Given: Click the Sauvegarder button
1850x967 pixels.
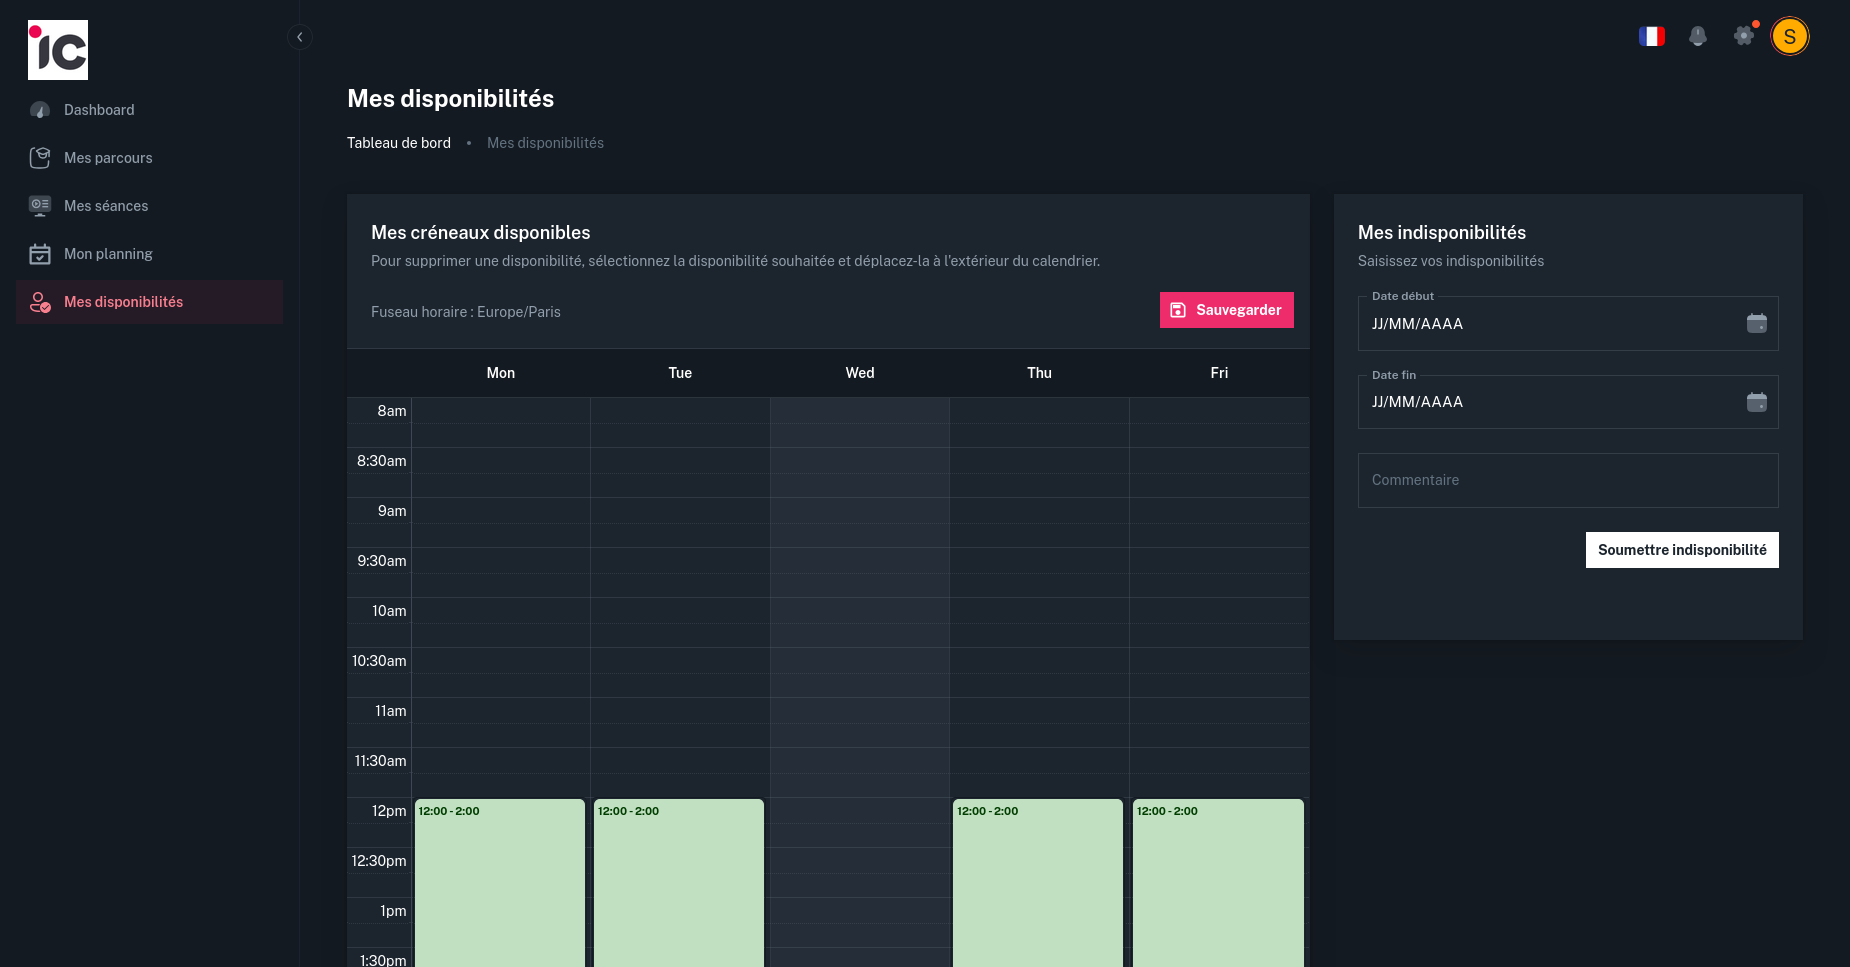Looking at the screenshot, I should click(1226, 310).
